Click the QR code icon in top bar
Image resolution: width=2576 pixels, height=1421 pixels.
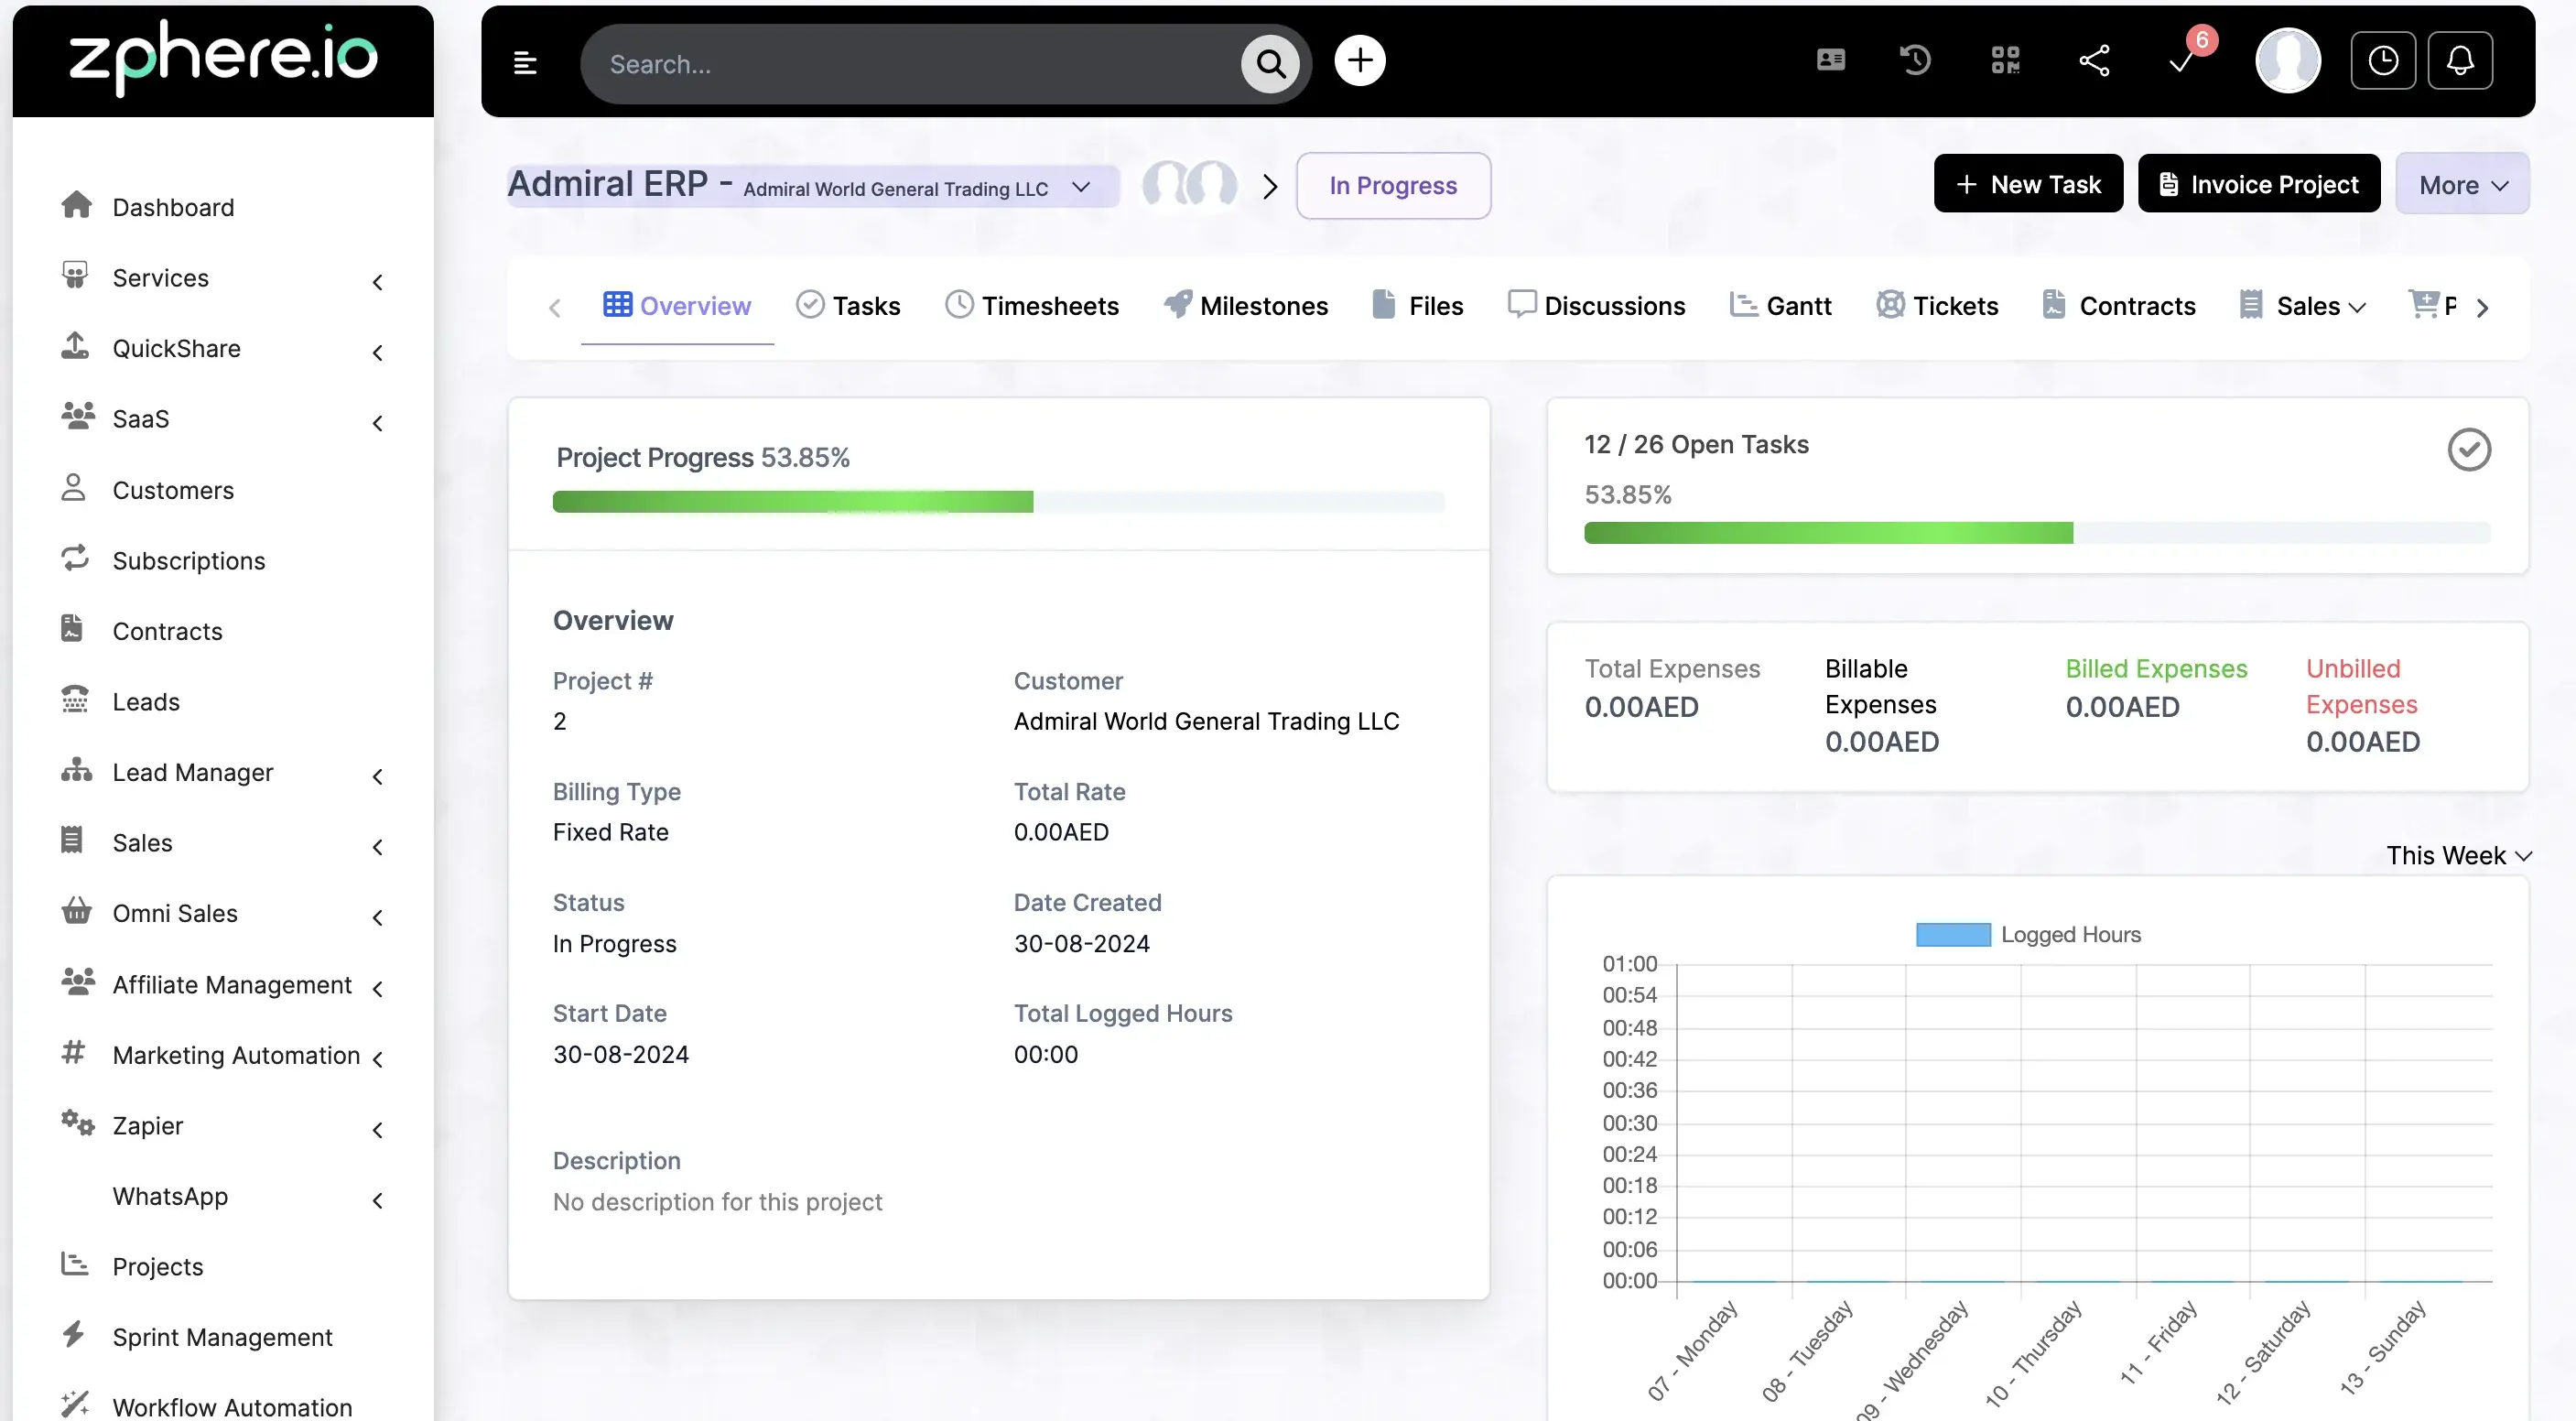click(2005, 59)
